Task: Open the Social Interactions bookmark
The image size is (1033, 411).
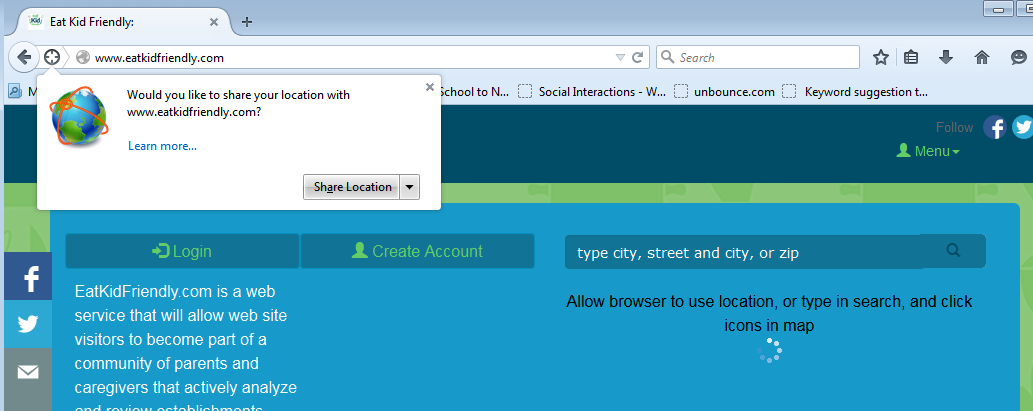Action: click(592, 92)
